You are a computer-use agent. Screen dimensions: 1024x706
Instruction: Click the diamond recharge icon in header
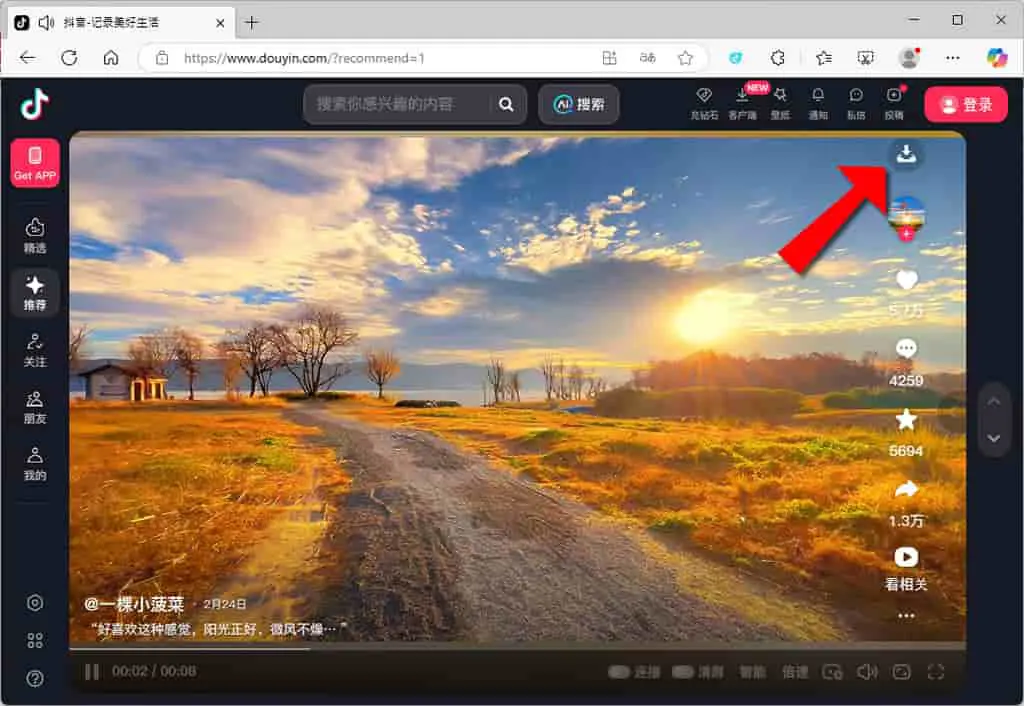click(704, 96)
